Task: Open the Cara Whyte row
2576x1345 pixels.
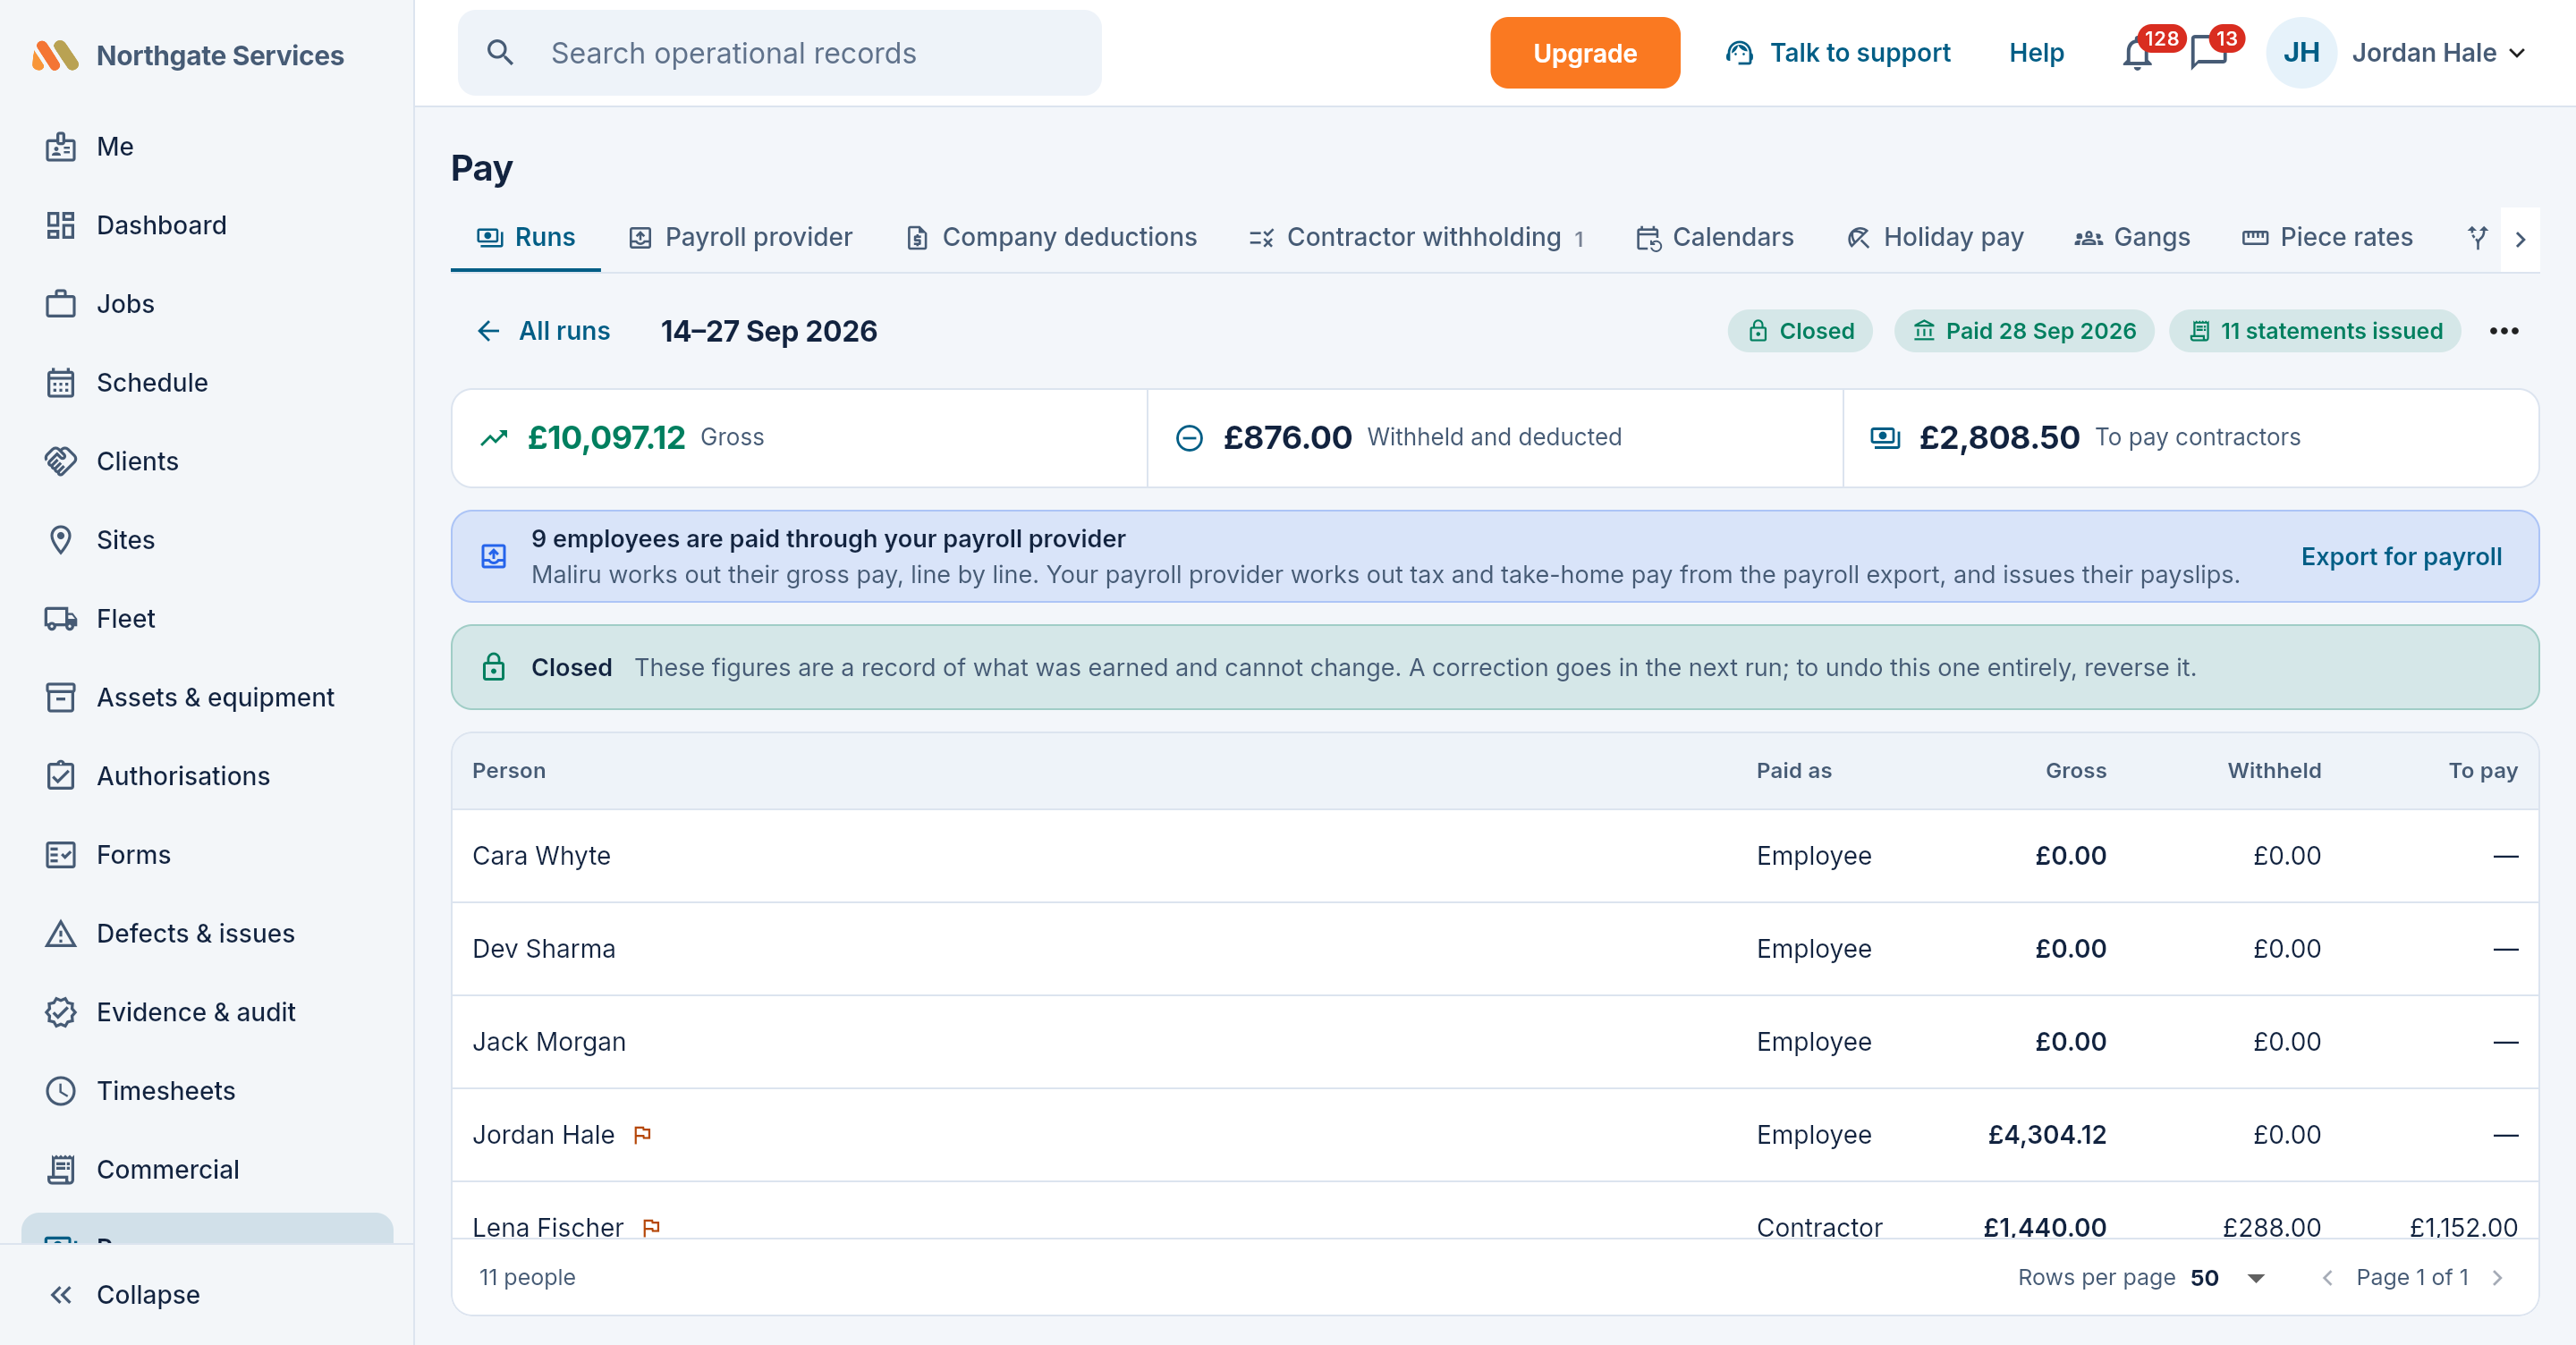Action: 1494,856
